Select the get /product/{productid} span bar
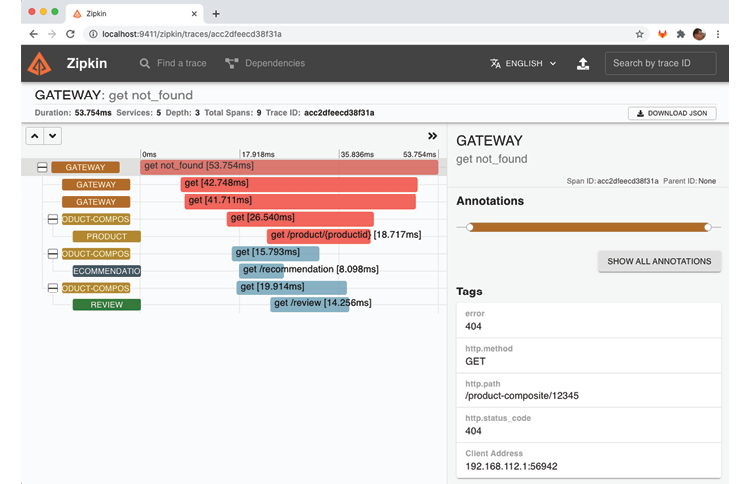750x484 pixels. point(319,235)
